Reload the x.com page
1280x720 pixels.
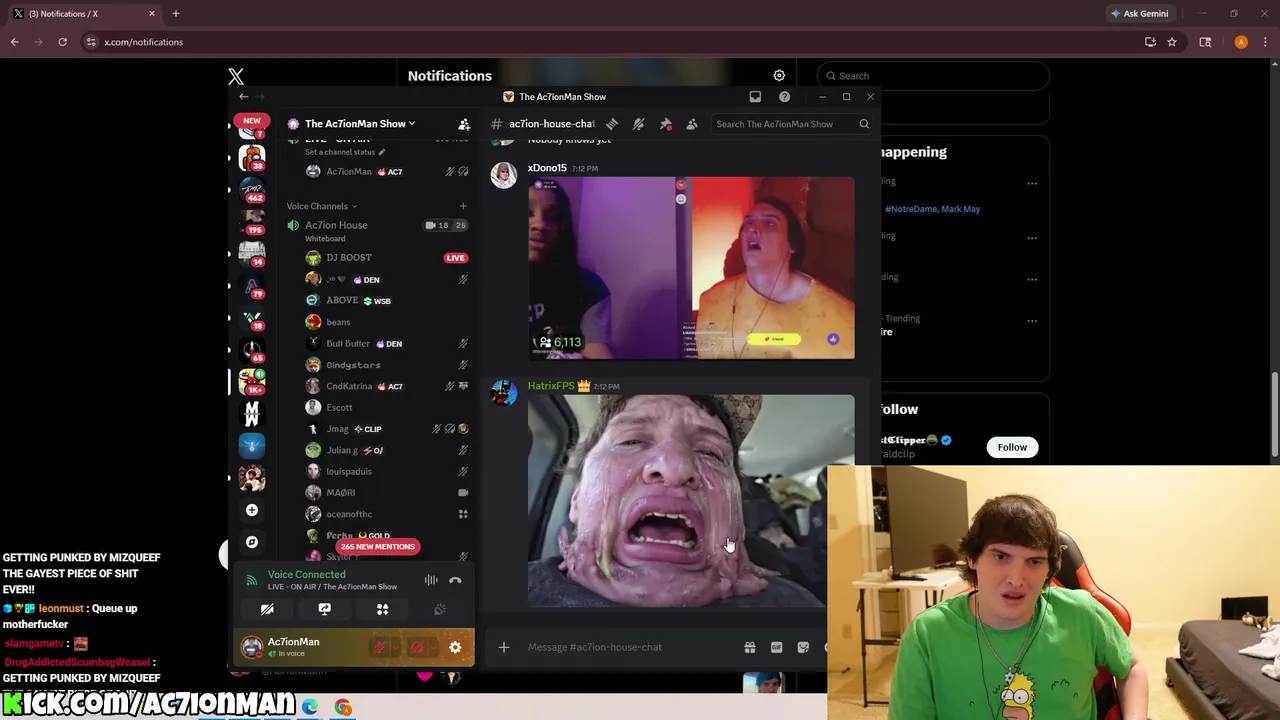coord(62,42)
